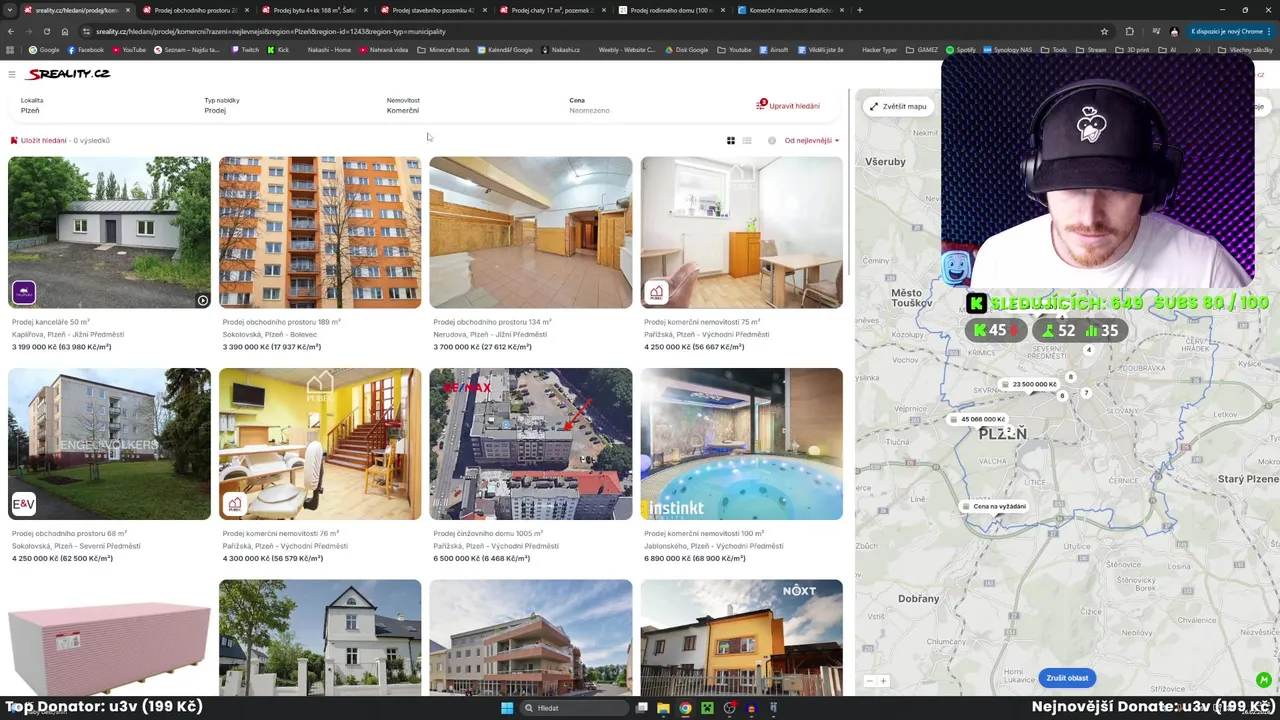Screen dimensions: 1280x720
Task: Open Jablonského 100 m² listing pool photo
Action: [x=742, y=444]
